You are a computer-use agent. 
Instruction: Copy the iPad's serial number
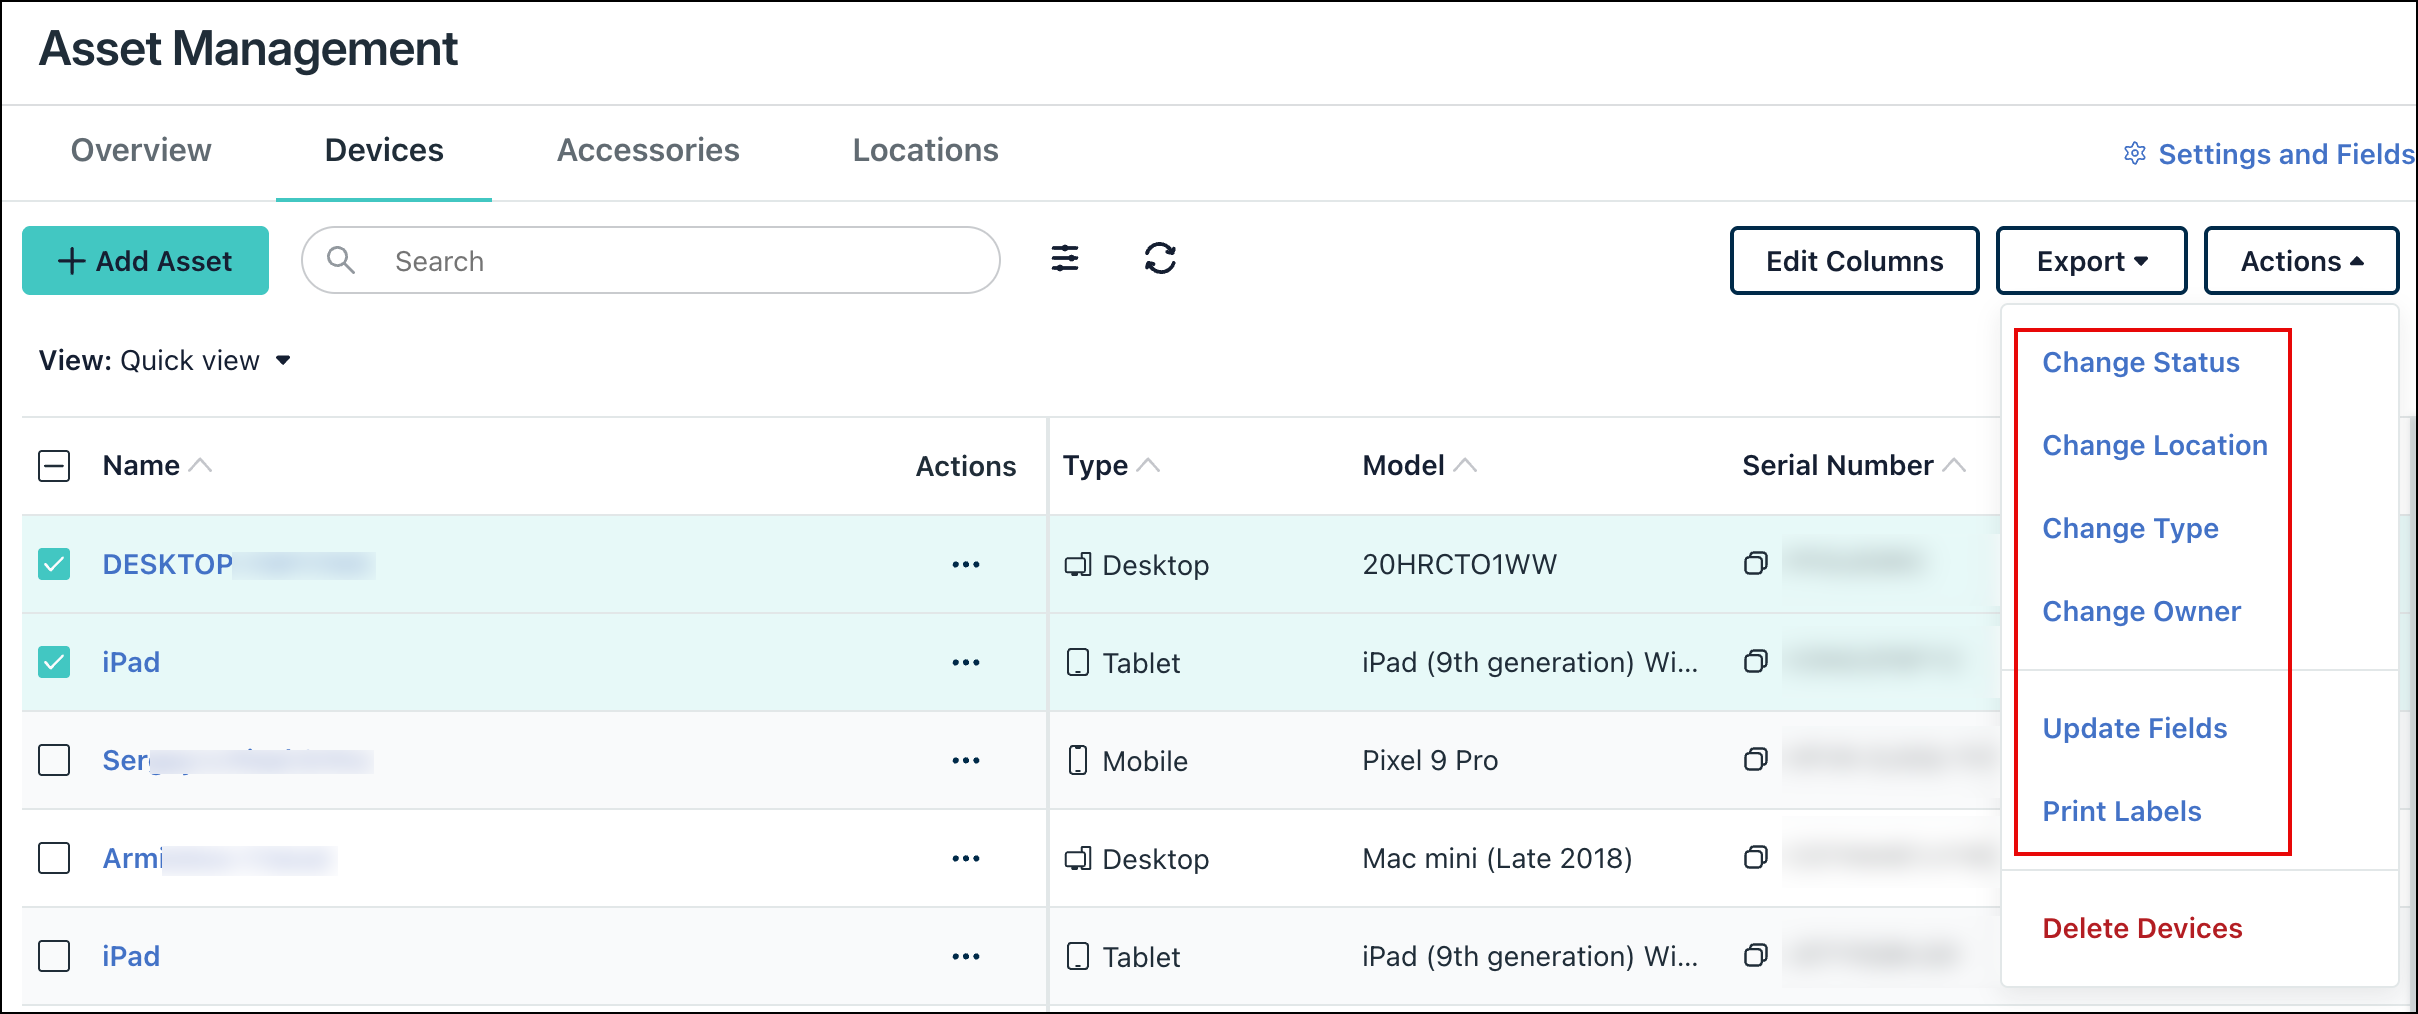point(1756,661)
